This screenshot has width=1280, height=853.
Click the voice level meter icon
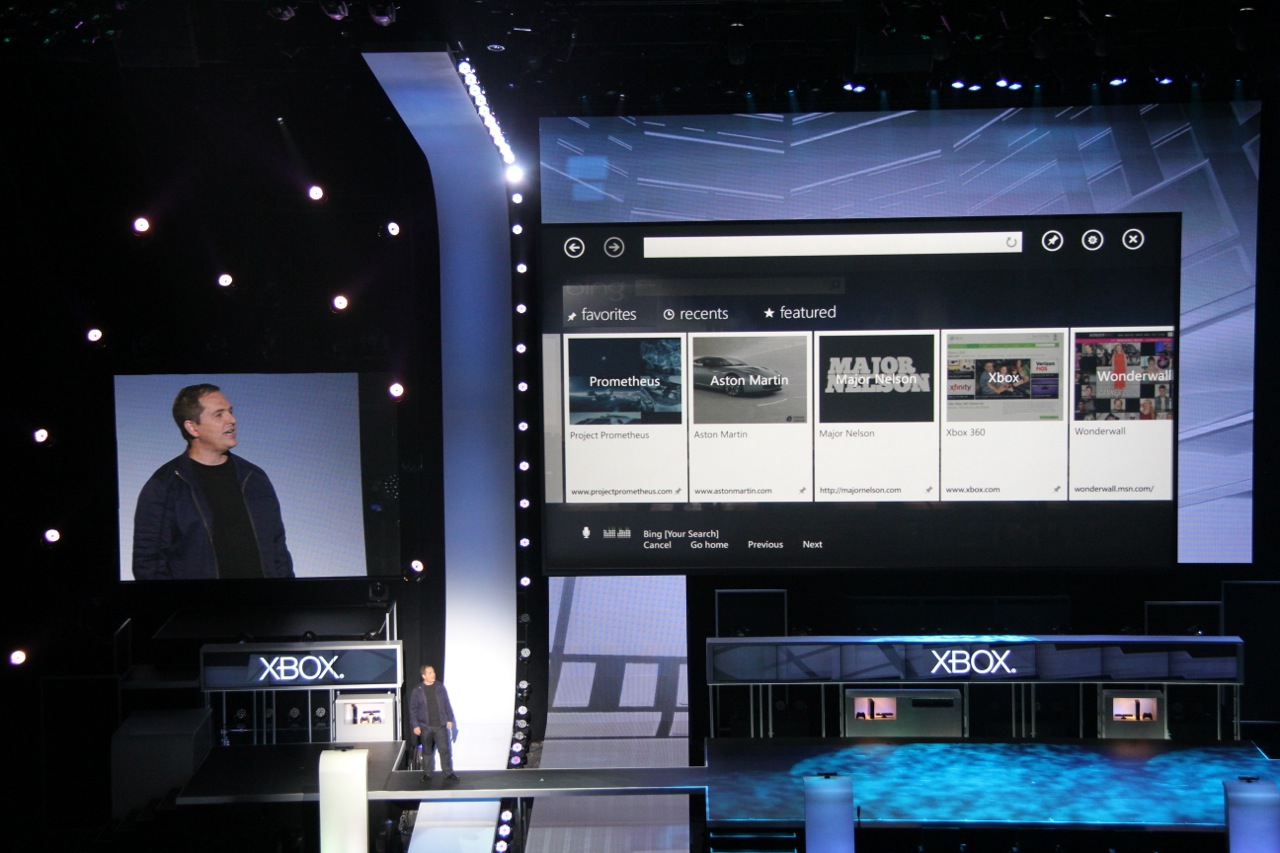tap(616, 533)
